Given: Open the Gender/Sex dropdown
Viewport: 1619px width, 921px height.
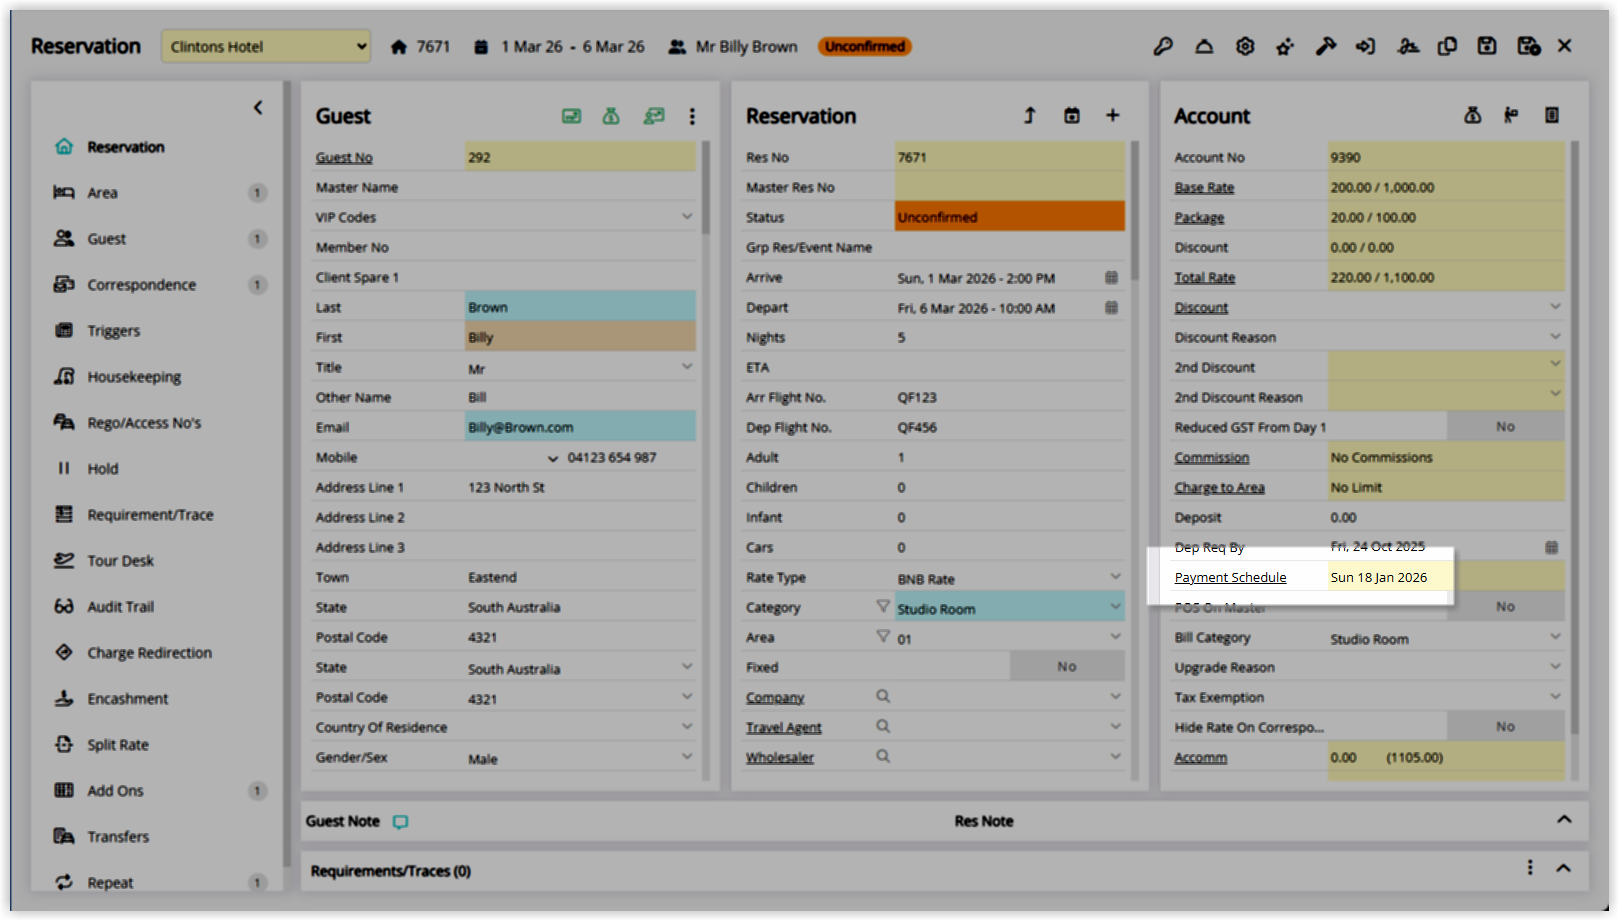Looking at the screenshot, I should pos(687,756).
